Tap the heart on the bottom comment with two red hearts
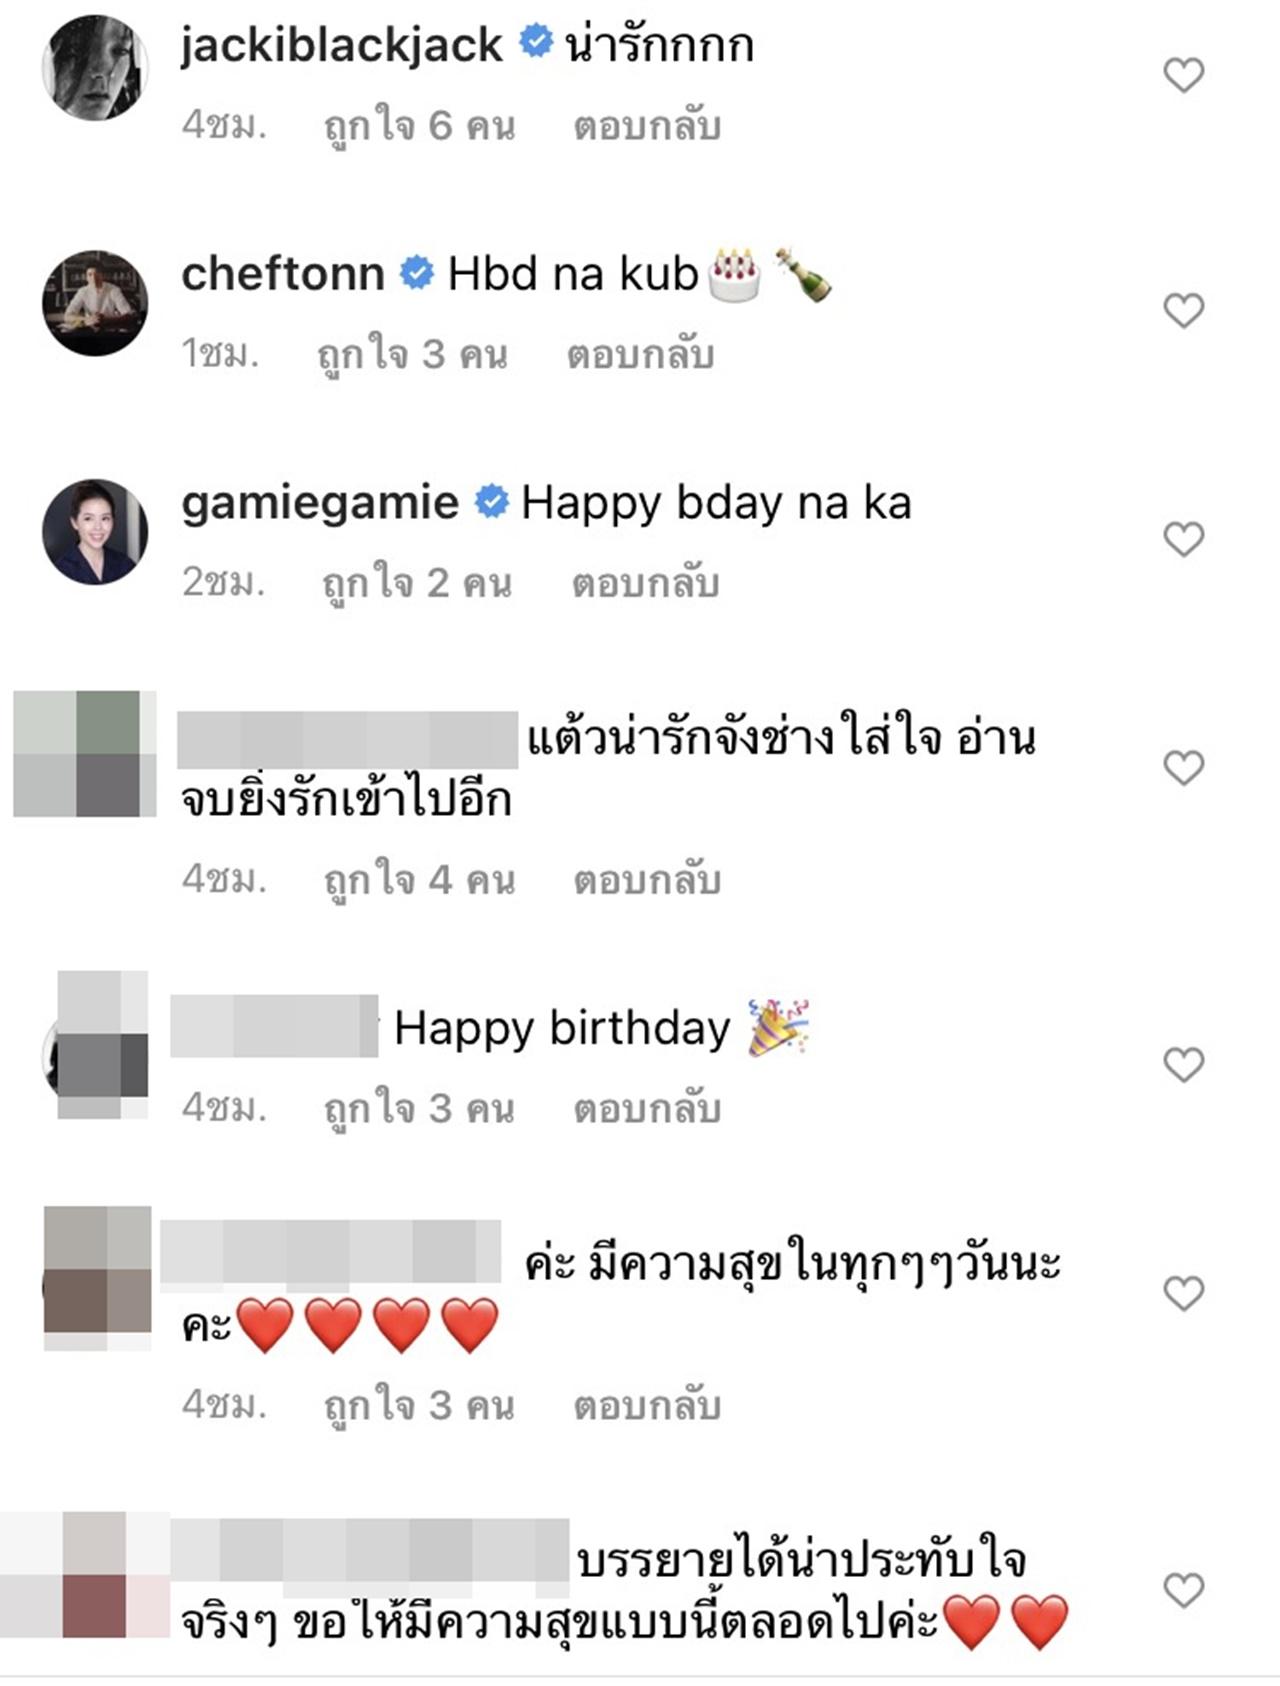The image size is (1280, 1686). click(x=1184, y=1590)
